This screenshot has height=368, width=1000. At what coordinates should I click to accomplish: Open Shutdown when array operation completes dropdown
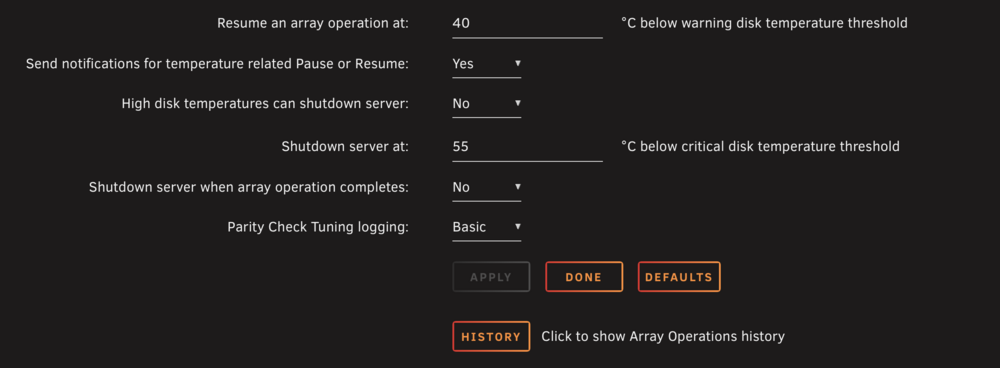click(487, 188)
